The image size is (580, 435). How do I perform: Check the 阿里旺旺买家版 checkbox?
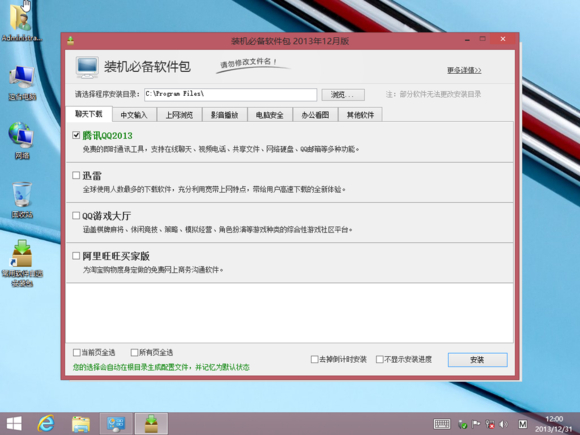coord(76,256)
